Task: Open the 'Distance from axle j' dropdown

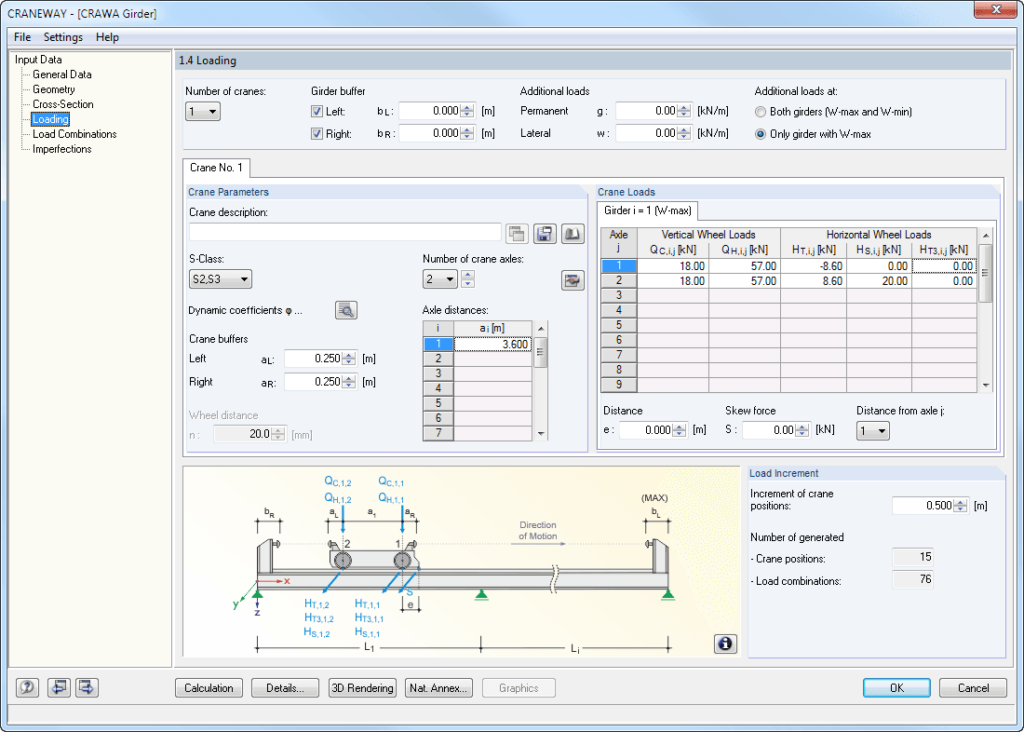Action: pyautogui.click(x=871, y=430)
